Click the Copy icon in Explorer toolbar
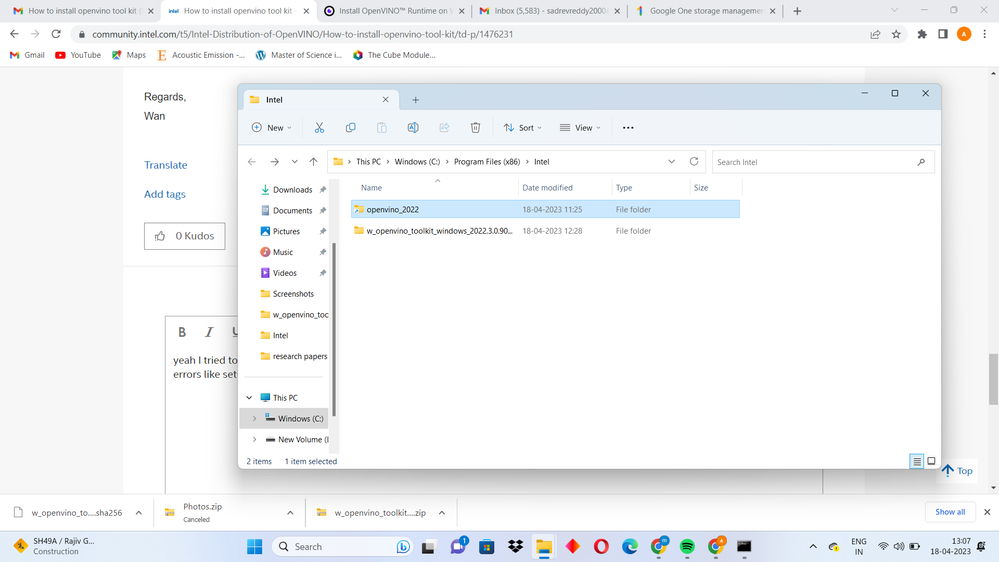999x562 pixels. [x=350, y=128]
